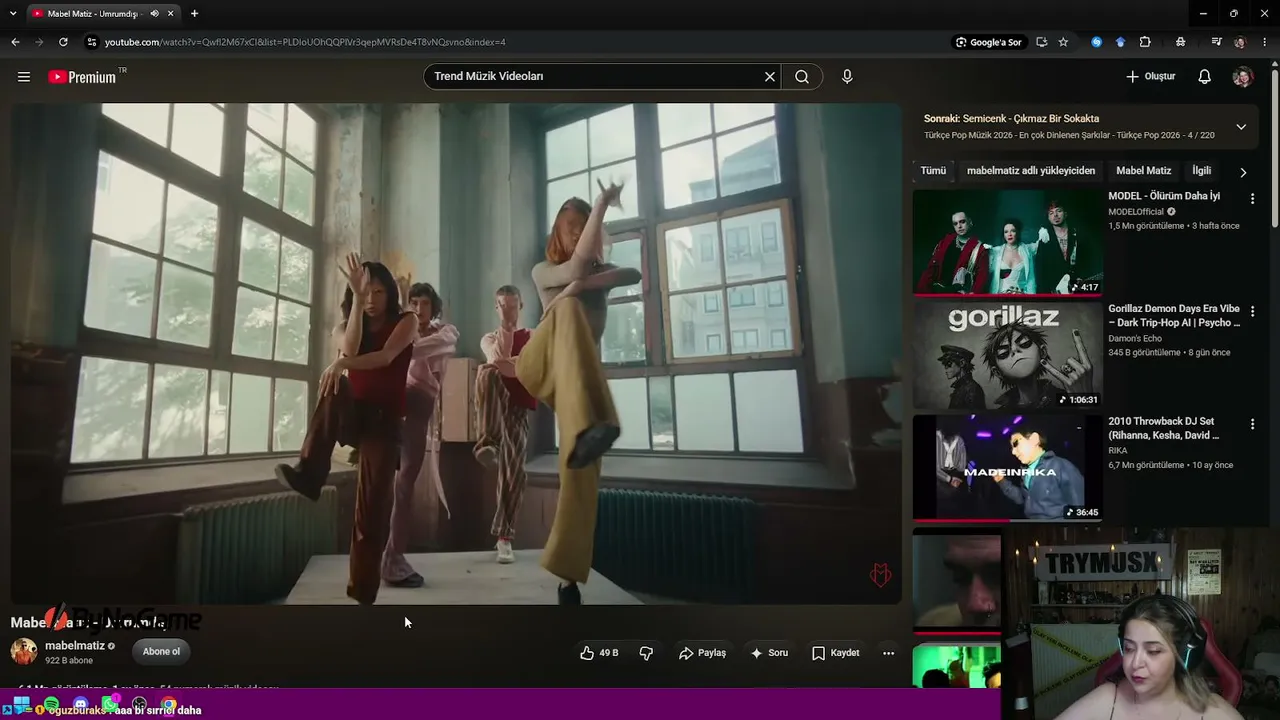
Task: Bookmark this page with the star
Action: tap(1063, 42)
